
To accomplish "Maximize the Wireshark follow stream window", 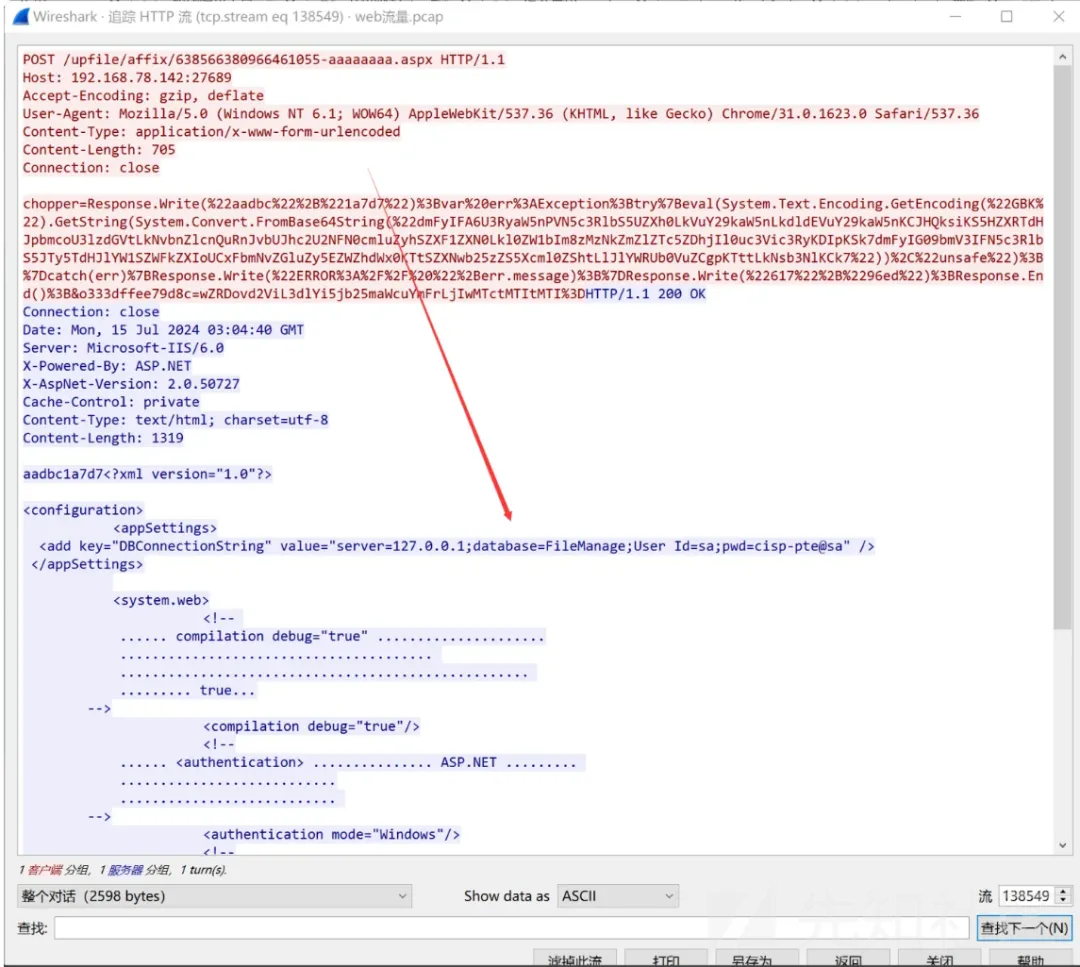I will coord(1006,17).
